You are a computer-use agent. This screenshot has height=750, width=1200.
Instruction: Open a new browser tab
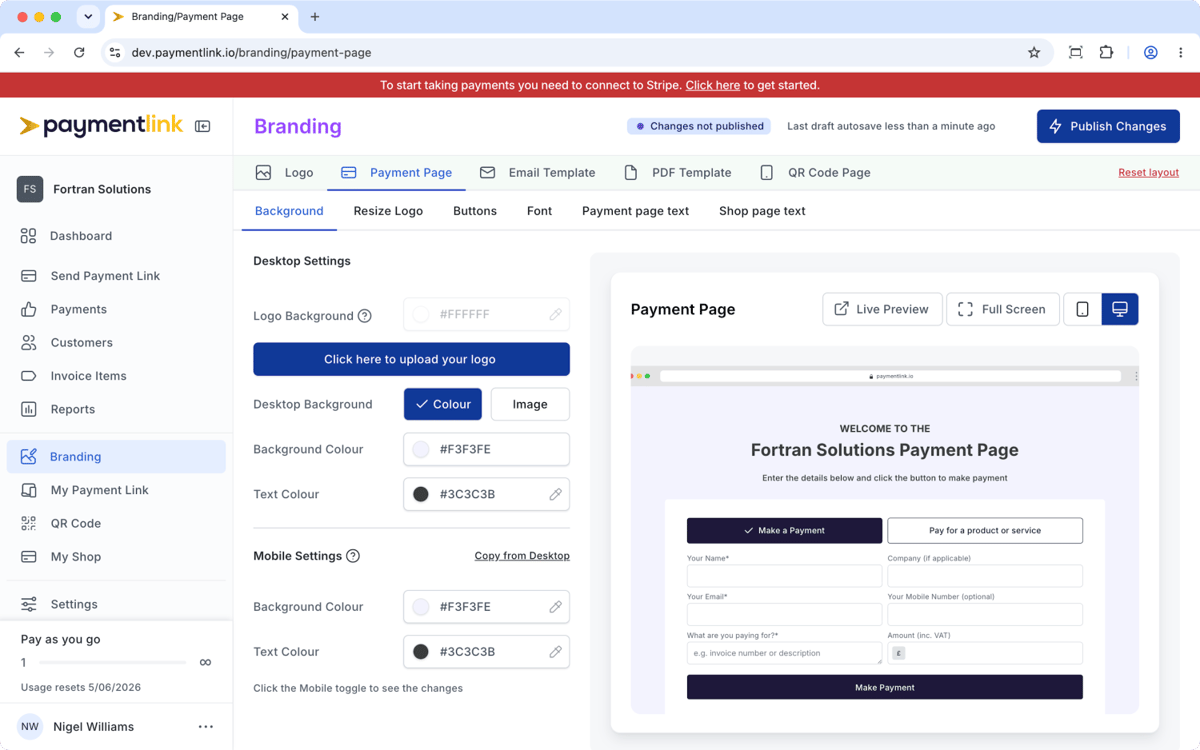click(x=315, y=17)
